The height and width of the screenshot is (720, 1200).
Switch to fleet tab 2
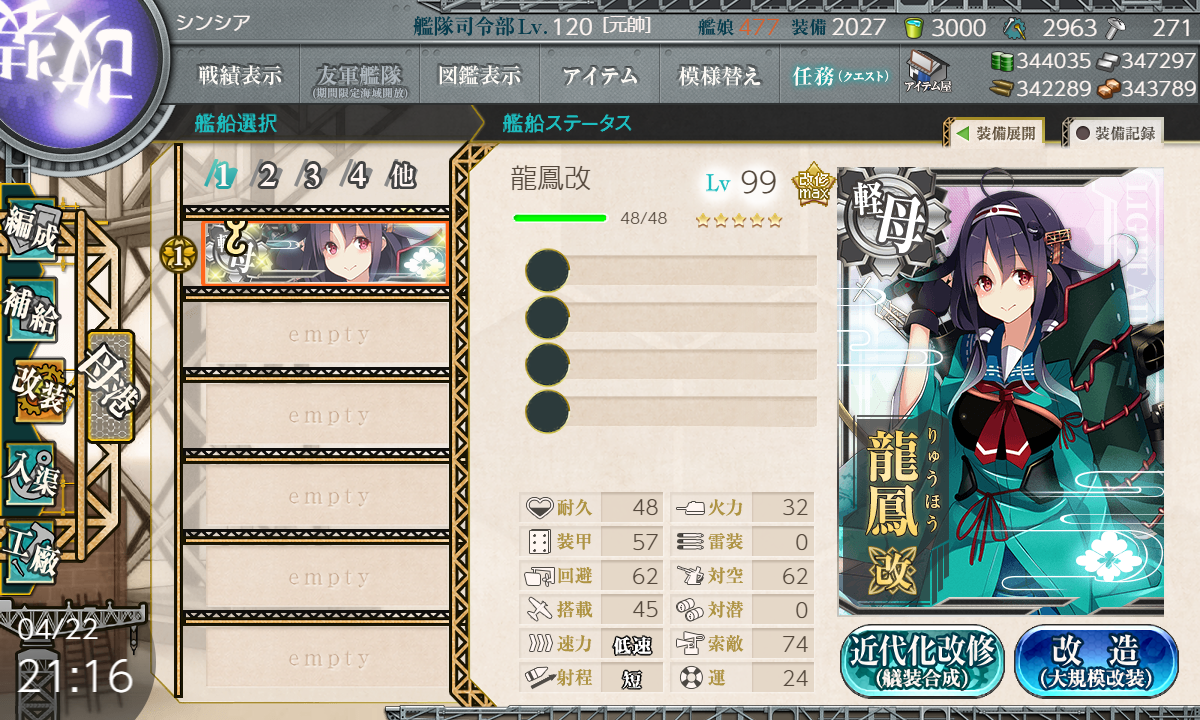(267, 177)
